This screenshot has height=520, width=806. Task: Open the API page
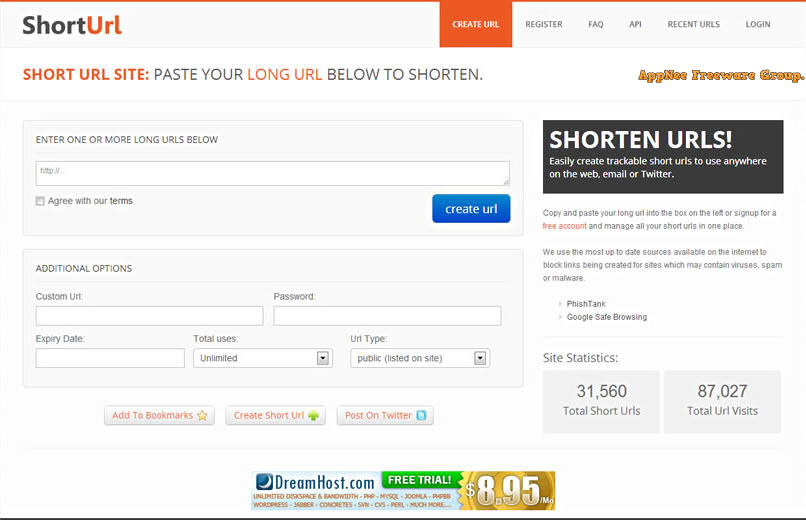pyautogui.click(x=635, y=24)
